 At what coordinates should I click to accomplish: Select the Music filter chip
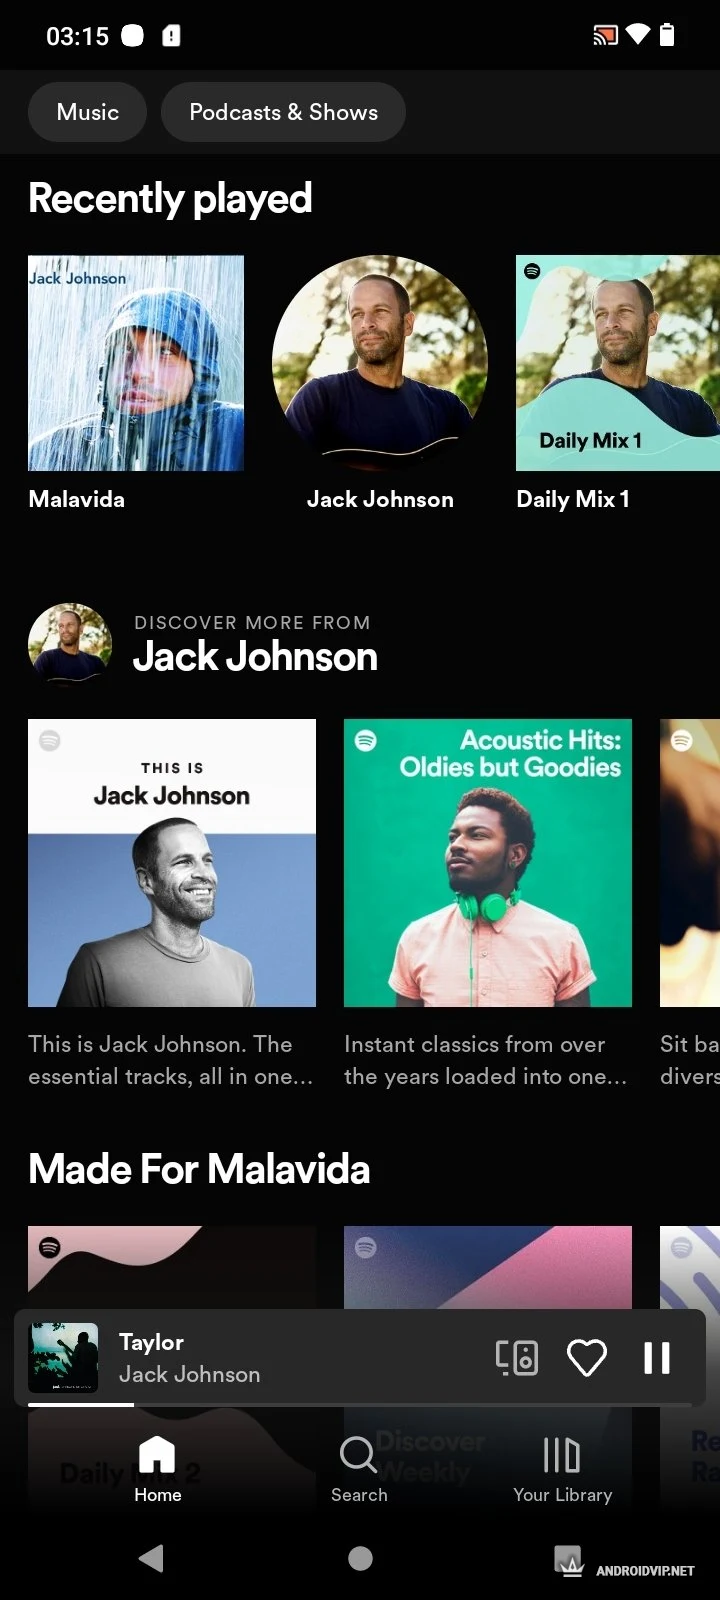point(88,112)
